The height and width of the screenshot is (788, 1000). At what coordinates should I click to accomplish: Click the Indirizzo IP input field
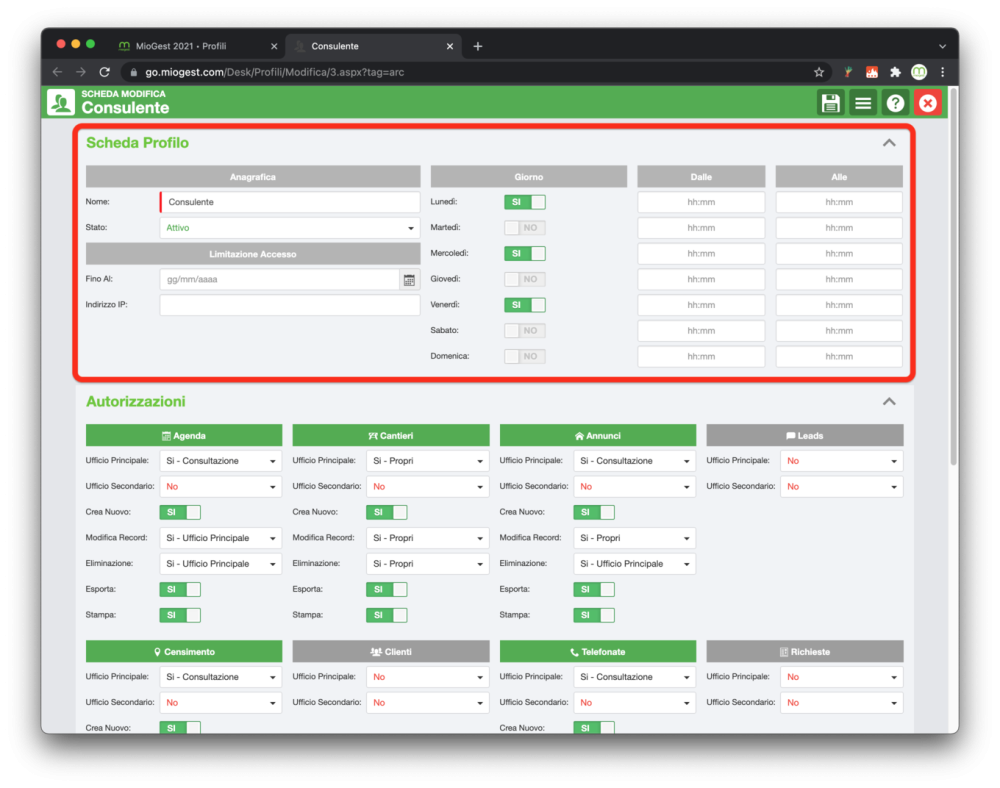pyautogui.click(x=290, y=305)
